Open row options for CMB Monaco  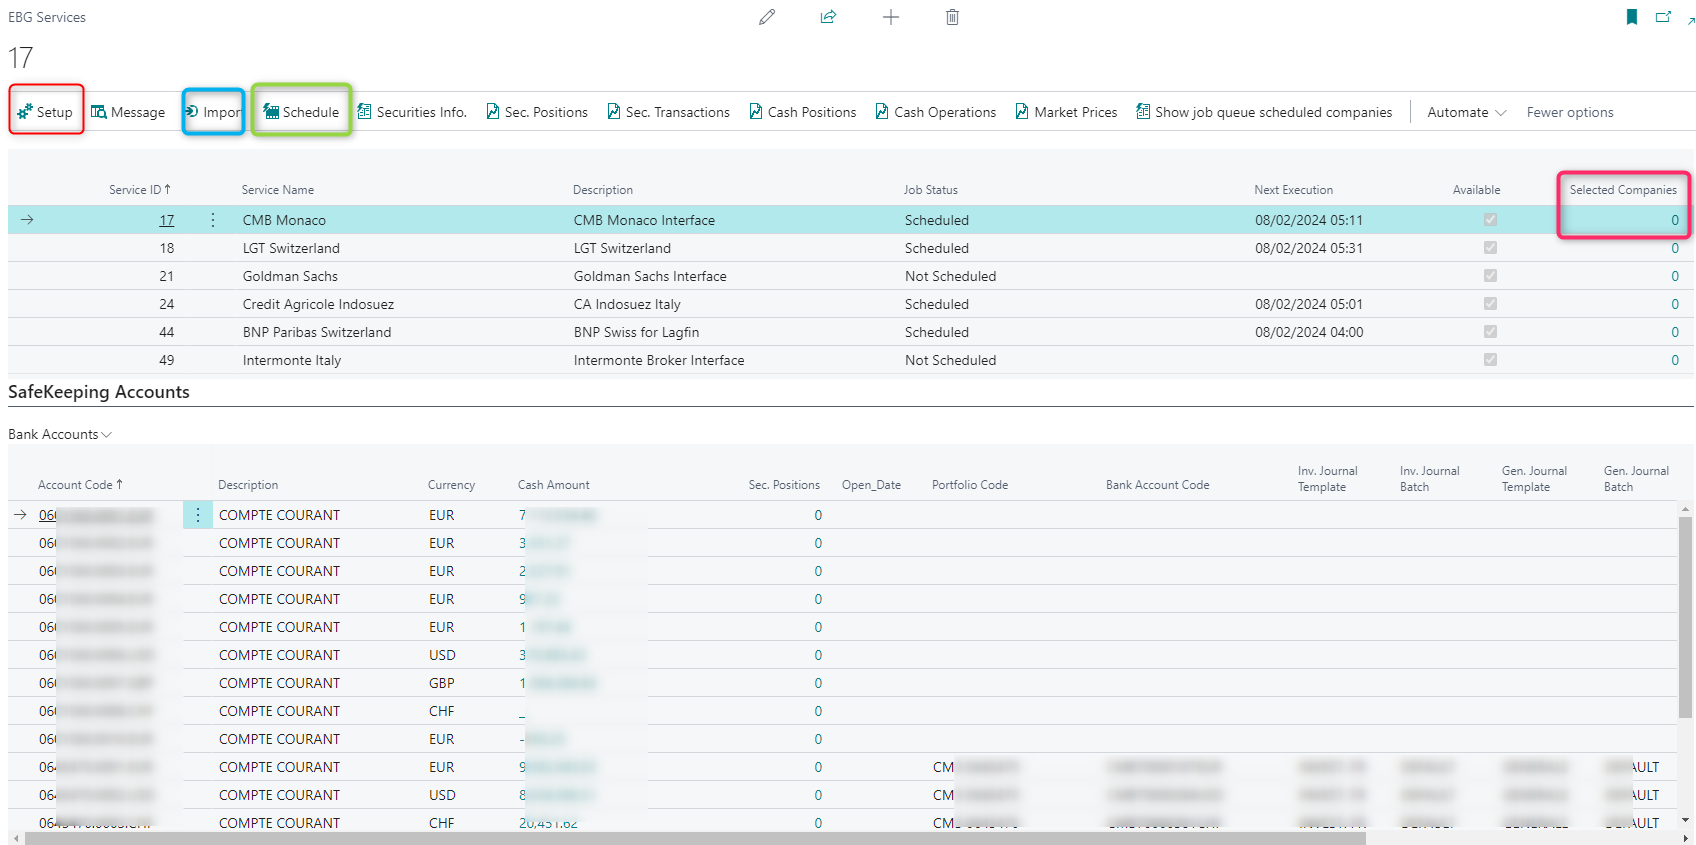pyautogui.click(x=213, y=220)
